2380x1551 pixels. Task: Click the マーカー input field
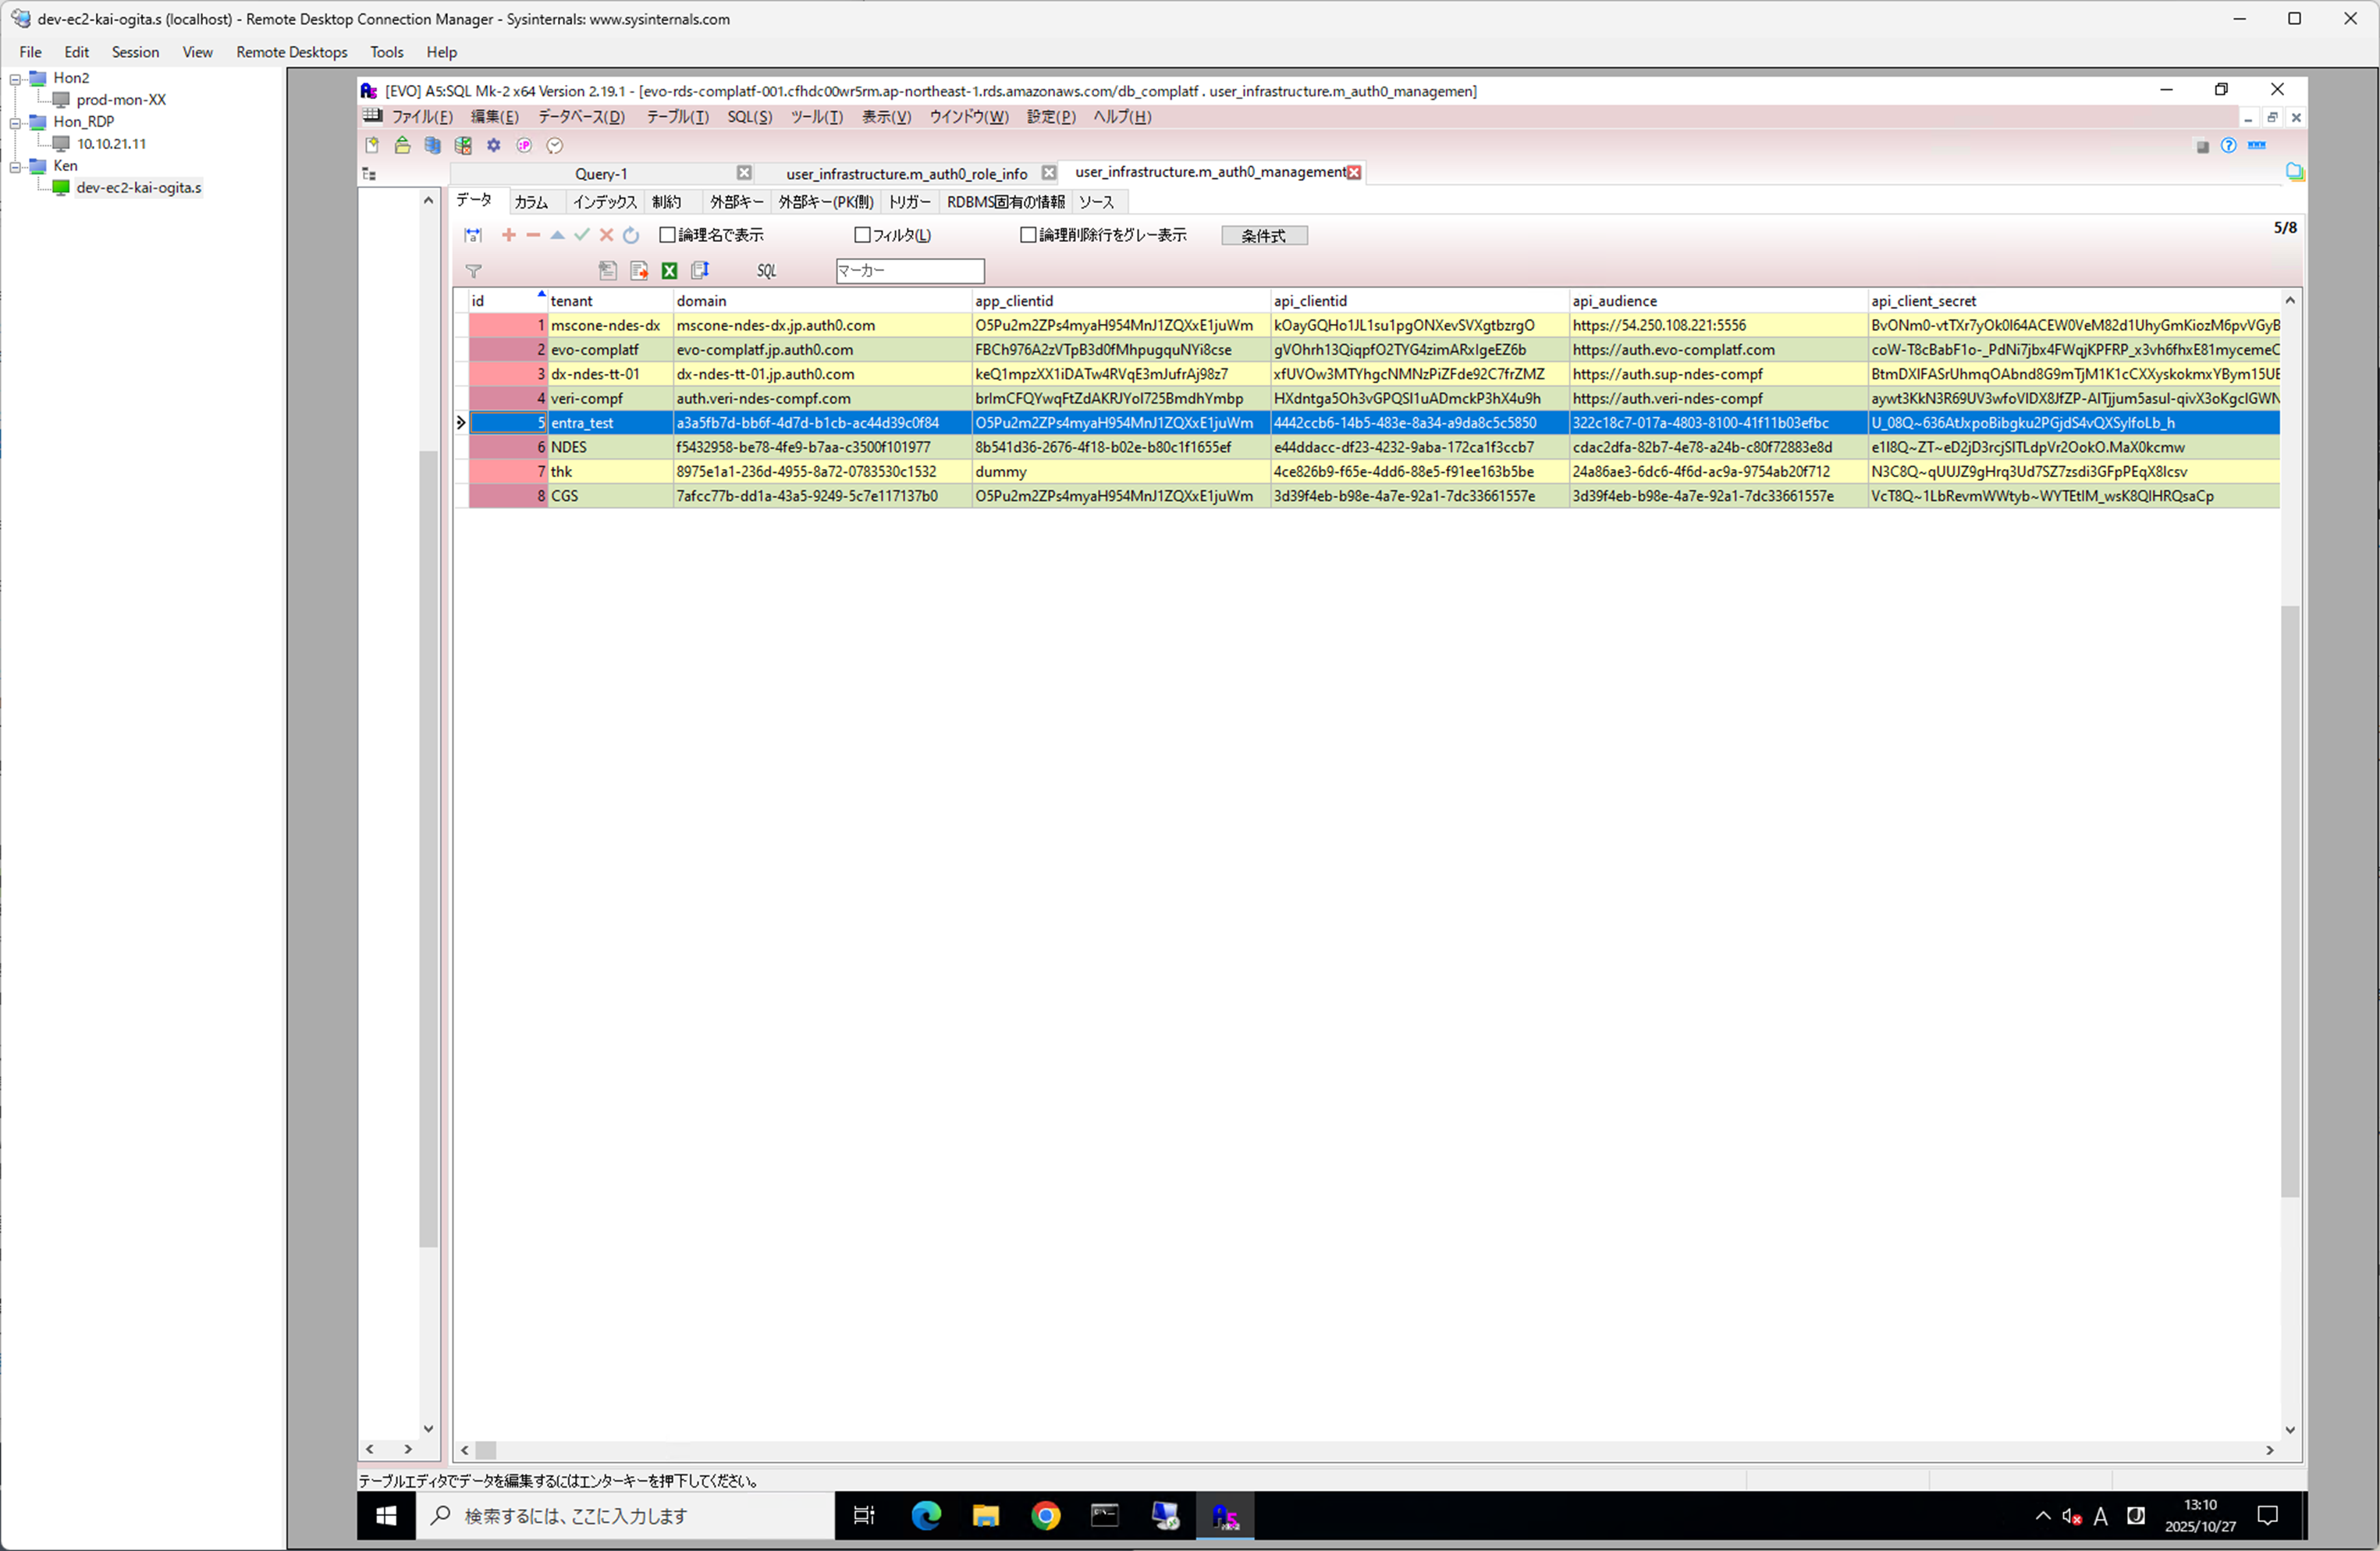pos(909,271)
